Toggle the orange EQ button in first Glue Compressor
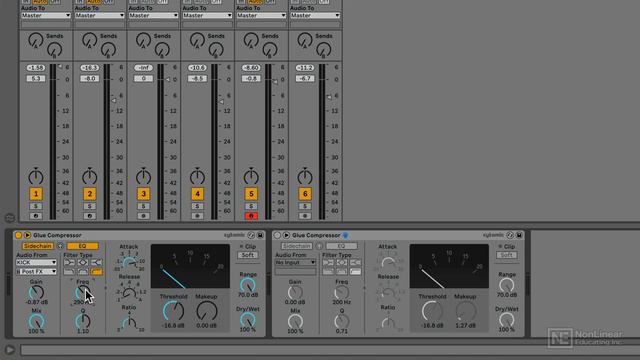 point(83,246)
